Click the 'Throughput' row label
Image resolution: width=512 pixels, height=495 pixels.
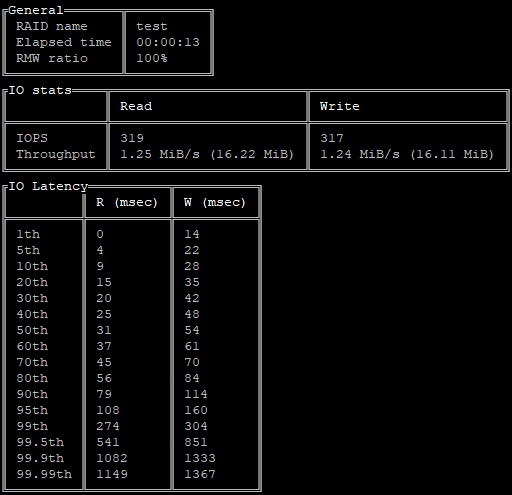56,154
